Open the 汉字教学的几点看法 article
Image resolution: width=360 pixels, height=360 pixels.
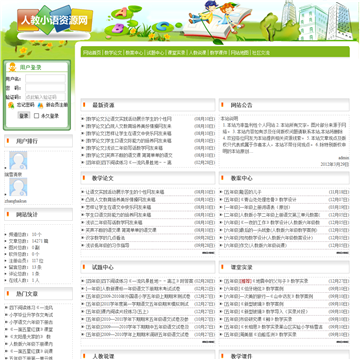105,238
